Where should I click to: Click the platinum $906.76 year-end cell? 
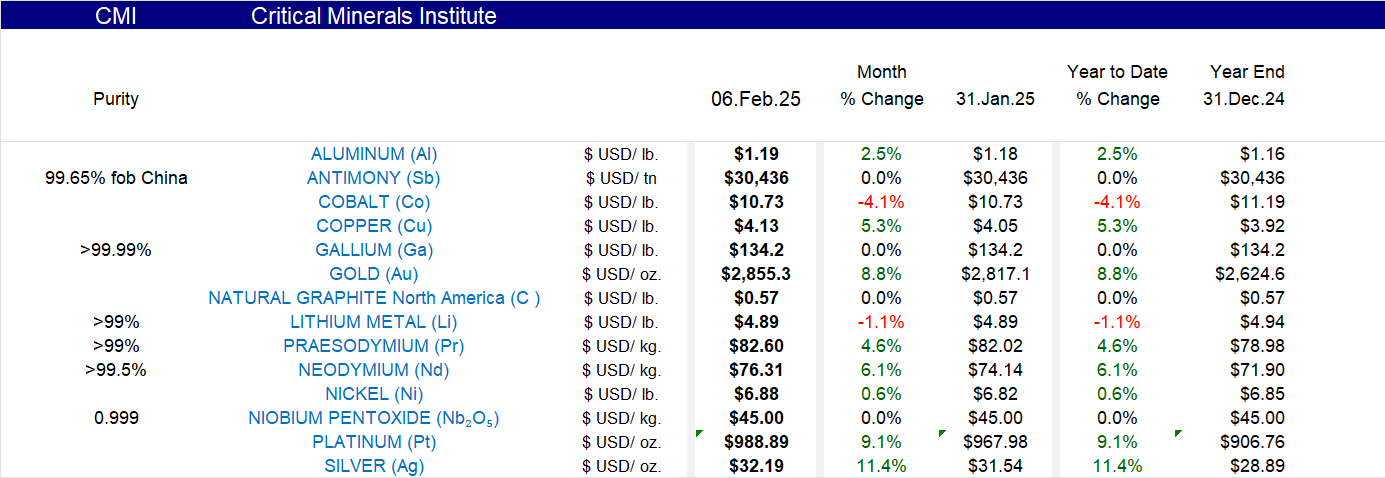point(1253,442)
